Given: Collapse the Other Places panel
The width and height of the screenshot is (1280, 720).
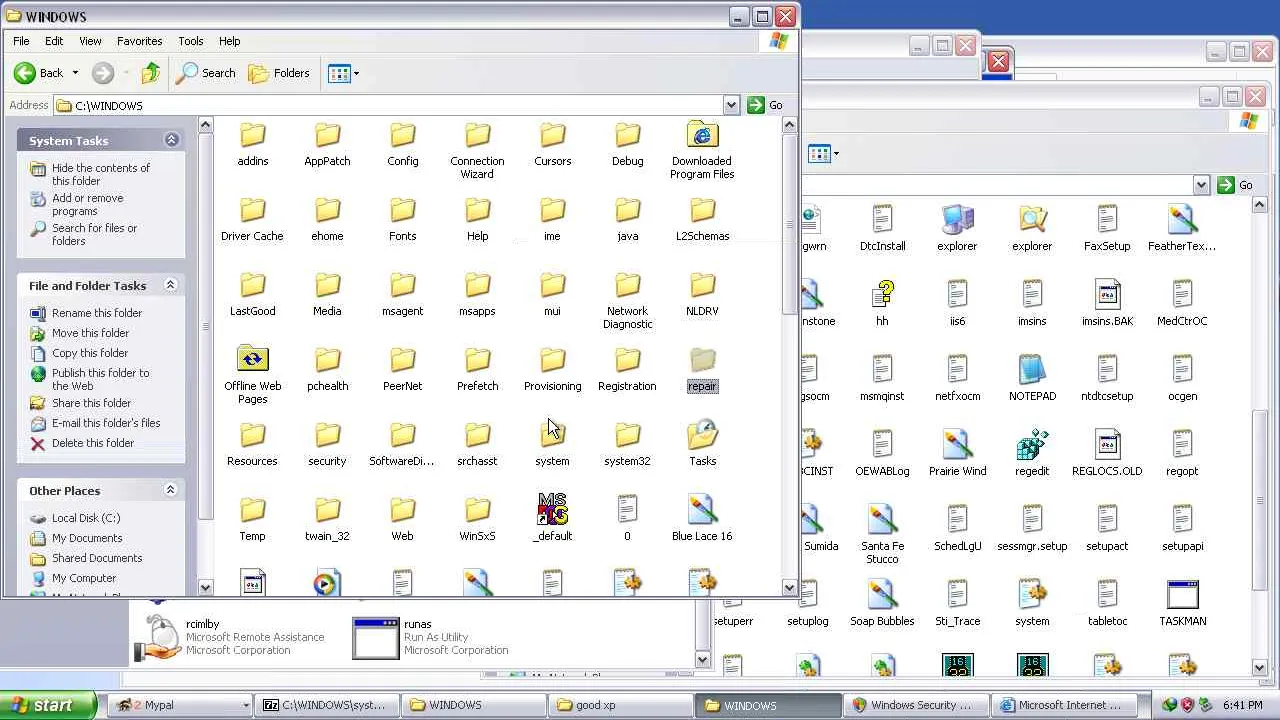Looking at the screenshot, I should (x=170, y=490).
